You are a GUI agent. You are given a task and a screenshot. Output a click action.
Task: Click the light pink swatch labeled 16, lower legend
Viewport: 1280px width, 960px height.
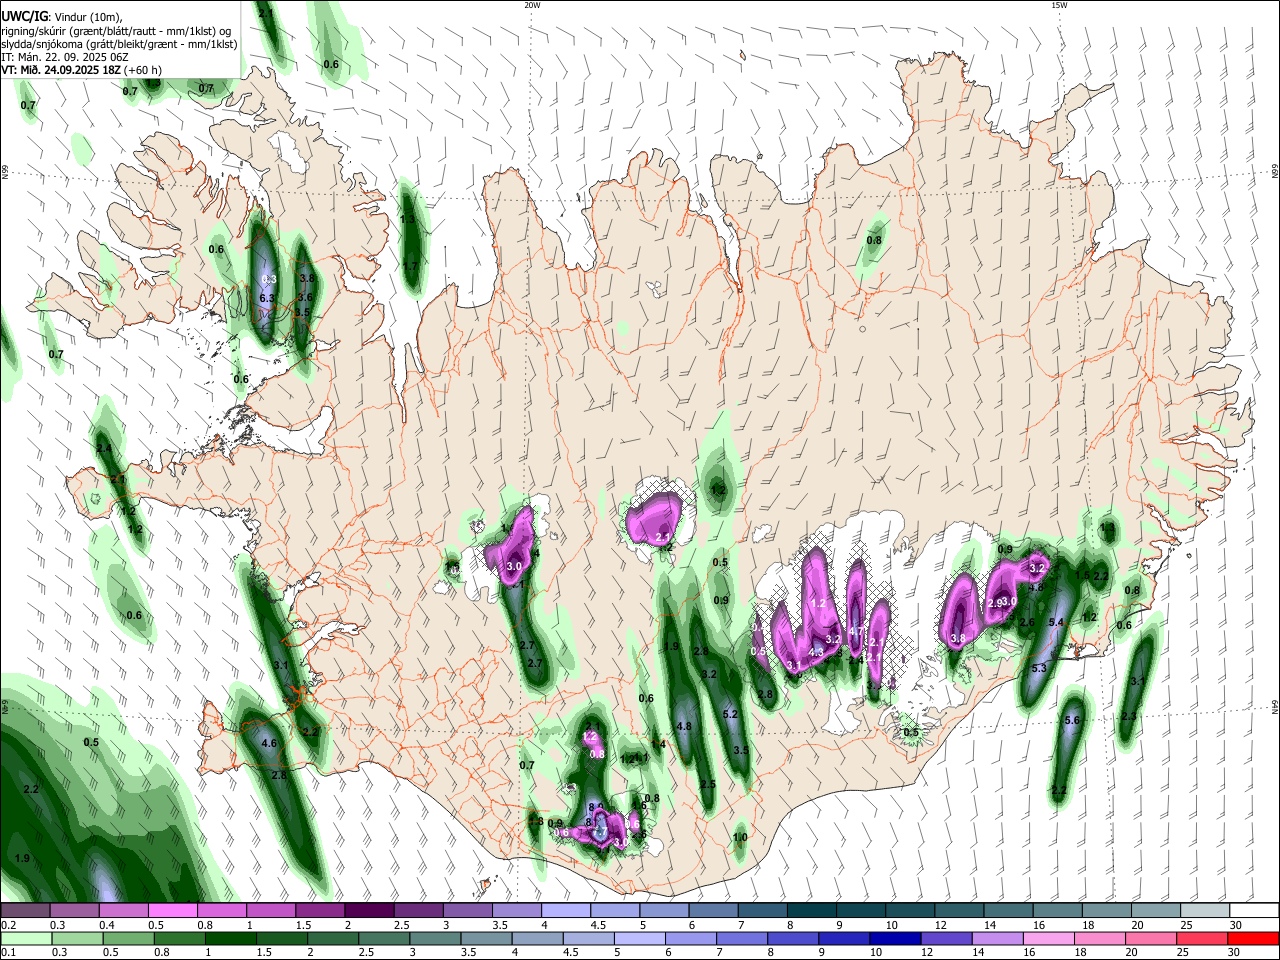(1048, 938)
